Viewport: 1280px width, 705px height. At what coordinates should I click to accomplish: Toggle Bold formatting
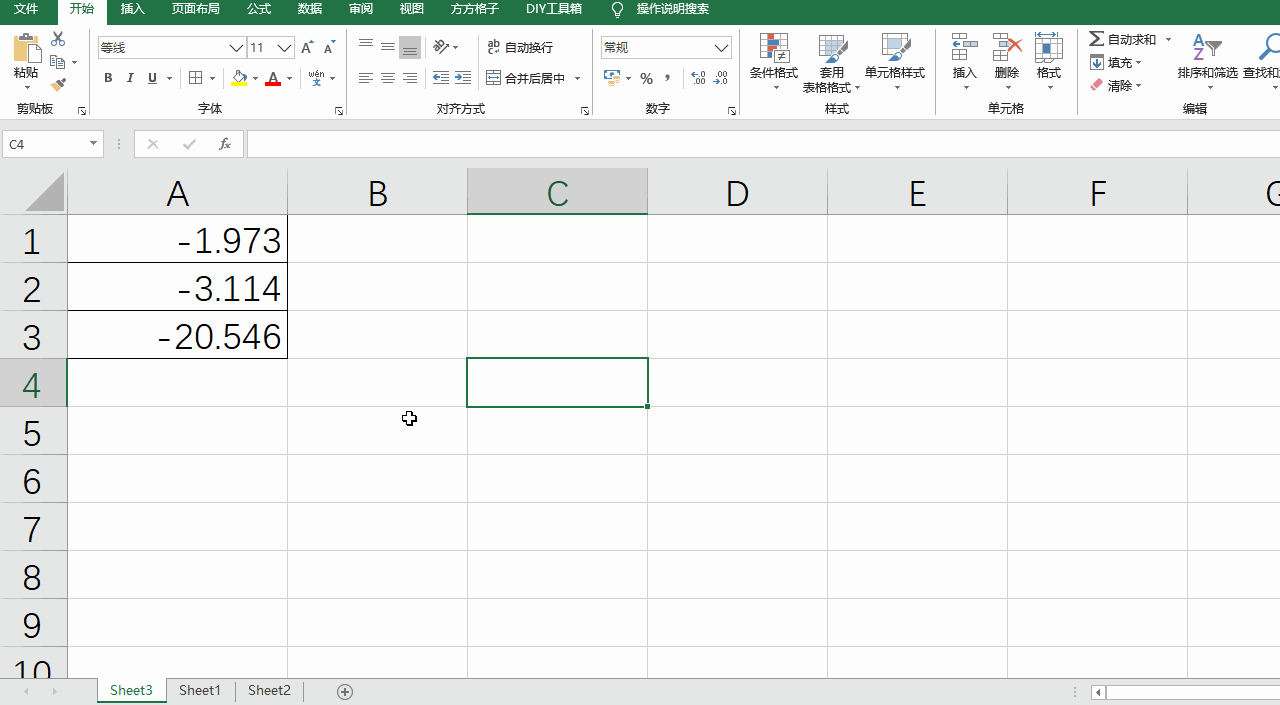[x=108, y=78]
